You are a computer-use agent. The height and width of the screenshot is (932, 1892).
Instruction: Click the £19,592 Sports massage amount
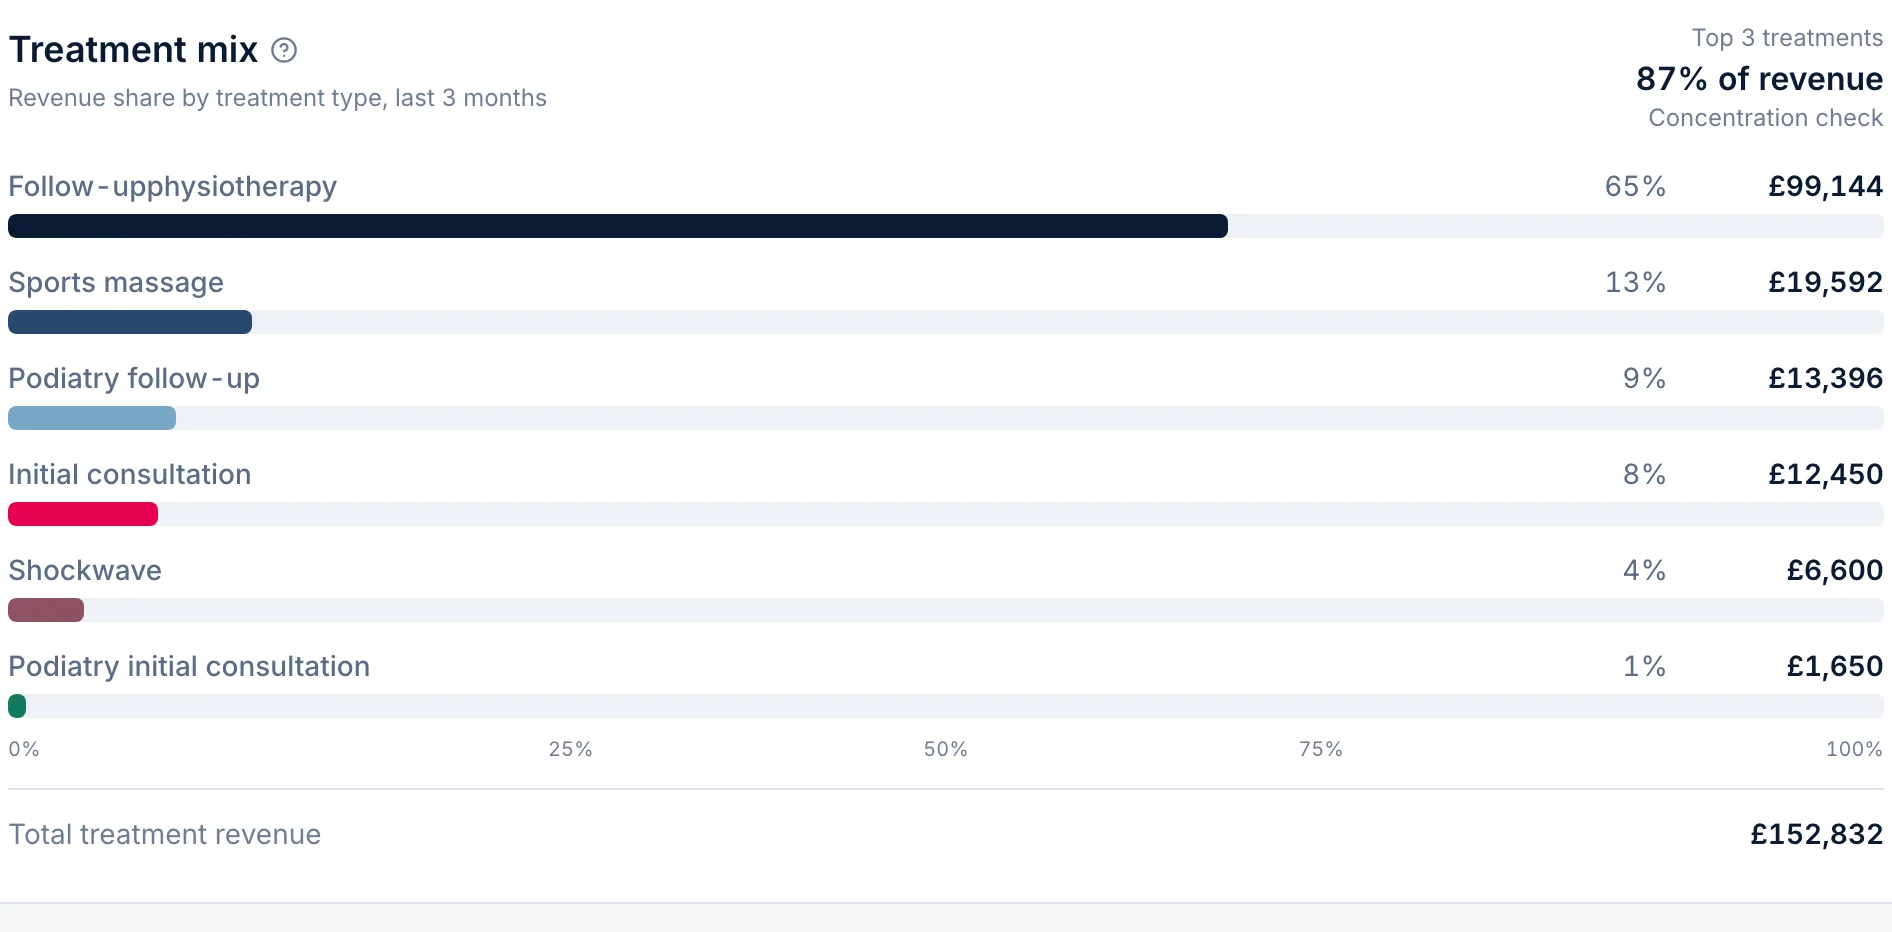tap(1825, 282)
